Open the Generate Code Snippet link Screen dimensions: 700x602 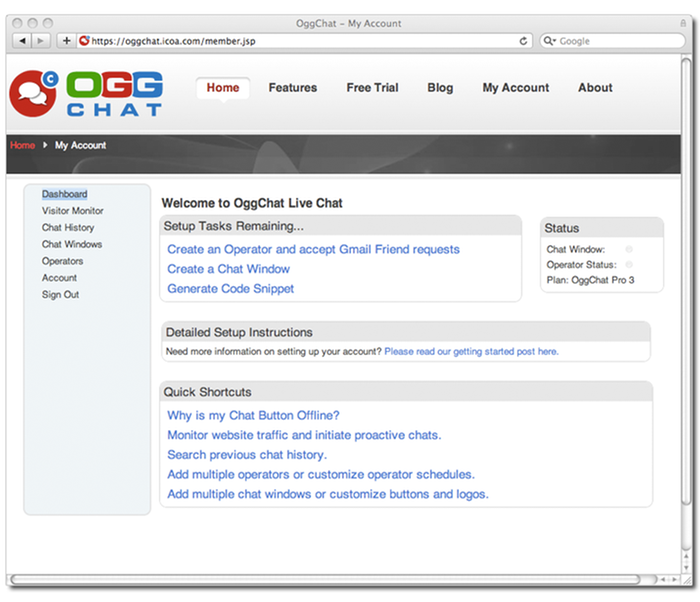pyautogui.click(x=230, y=289)
